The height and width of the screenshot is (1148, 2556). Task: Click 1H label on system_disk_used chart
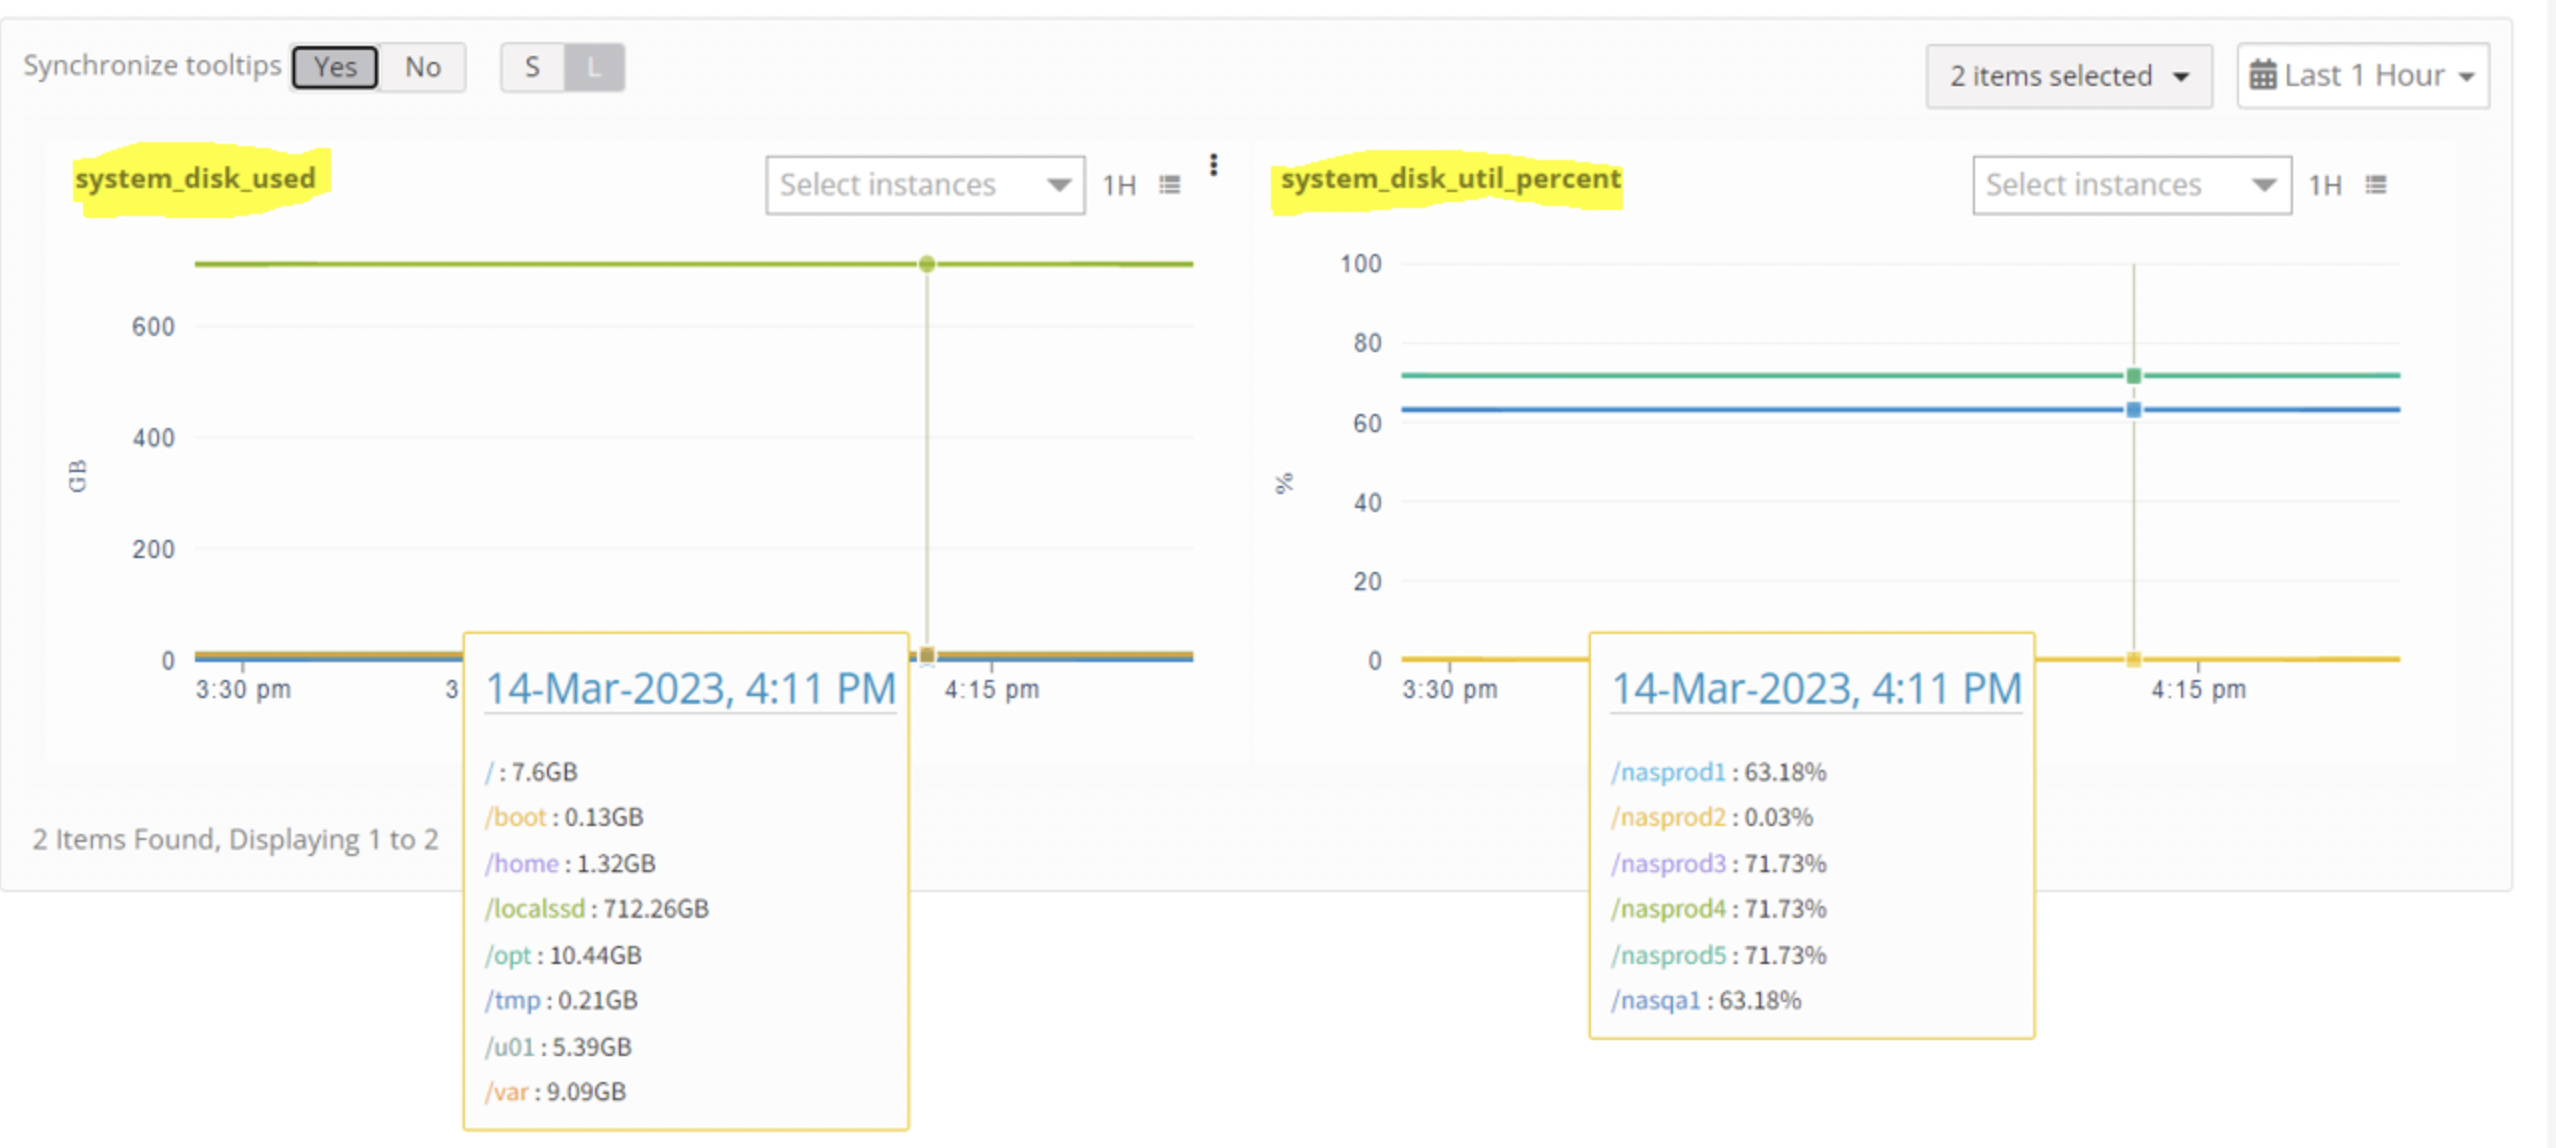coord(1119,185)
